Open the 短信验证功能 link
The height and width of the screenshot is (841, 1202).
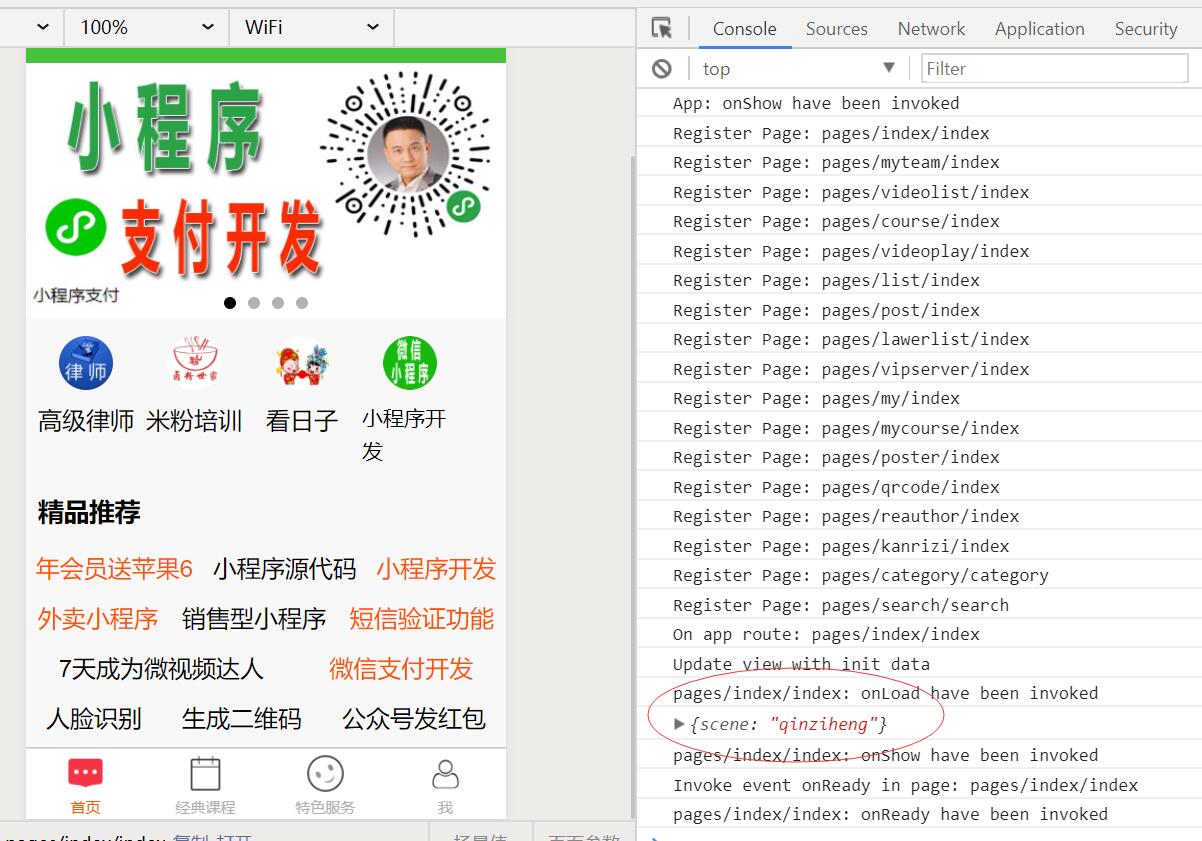(421, 620)
